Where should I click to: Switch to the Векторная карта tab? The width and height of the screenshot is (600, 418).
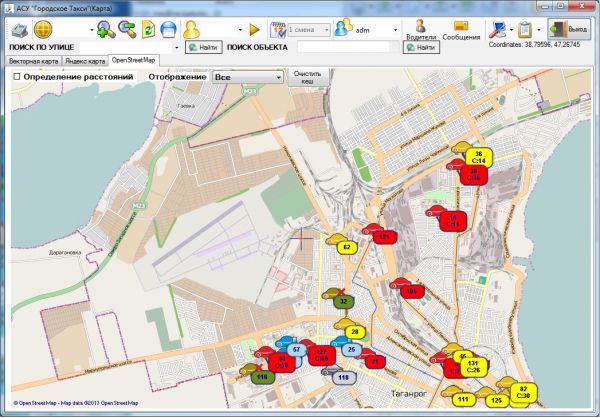point(31,61)
